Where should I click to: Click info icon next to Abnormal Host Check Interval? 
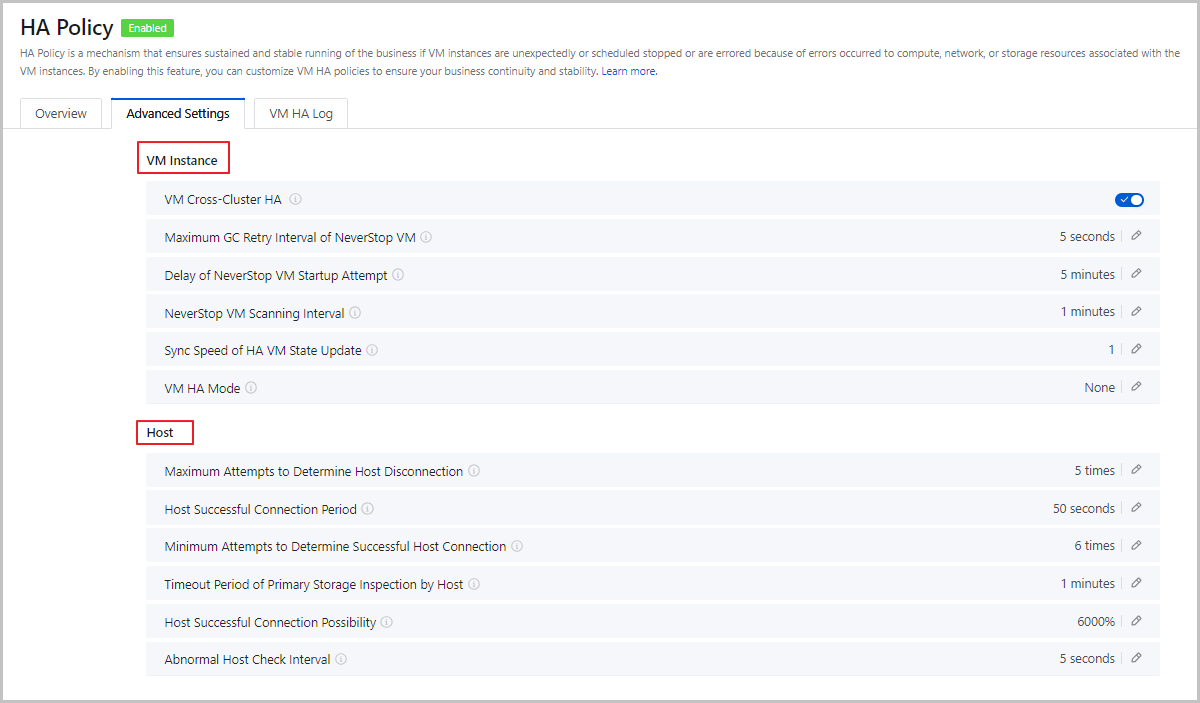[x=341, y=659]
